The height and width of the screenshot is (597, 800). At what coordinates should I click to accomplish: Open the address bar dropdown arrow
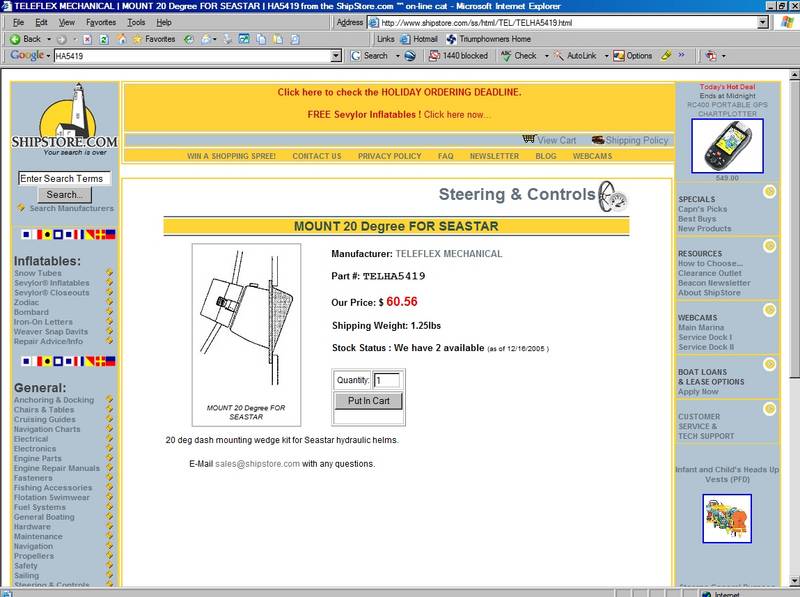click(763, 22)
